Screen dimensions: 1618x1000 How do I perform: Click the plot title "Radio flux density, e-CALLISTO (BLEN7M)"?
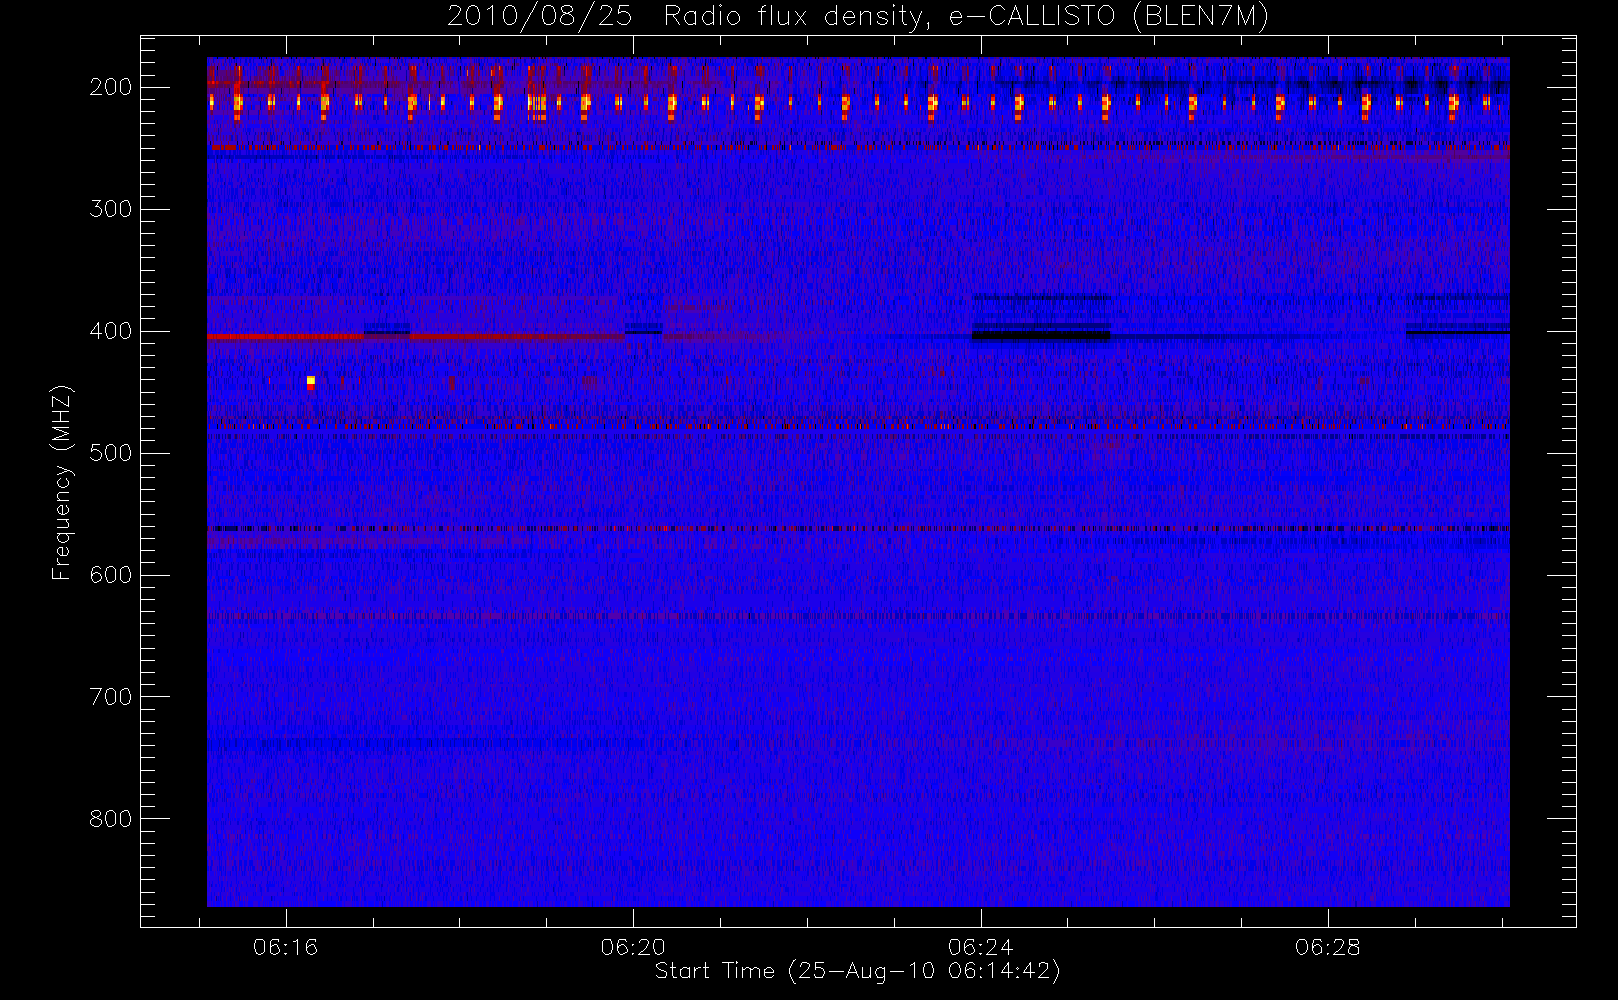[966, 17]
